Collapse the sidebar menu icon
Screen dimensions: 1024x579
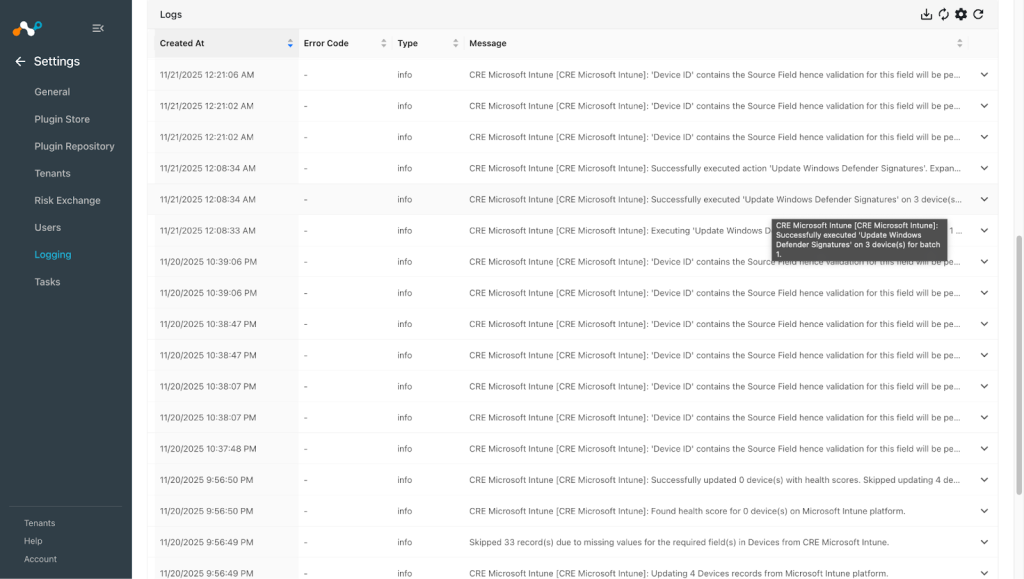coord(98,28)
